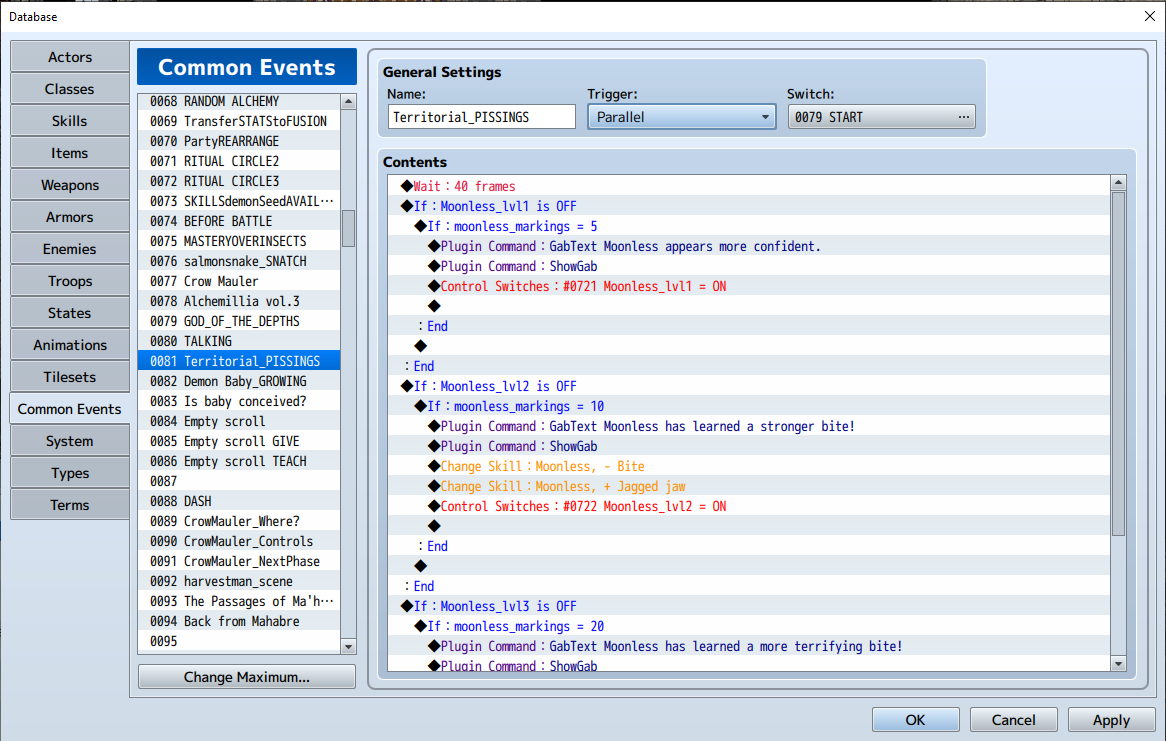This screenshot has width=1166, height=741.
Task: Select event 0086 Empty scroll TEACH
Action: [239, 461]
